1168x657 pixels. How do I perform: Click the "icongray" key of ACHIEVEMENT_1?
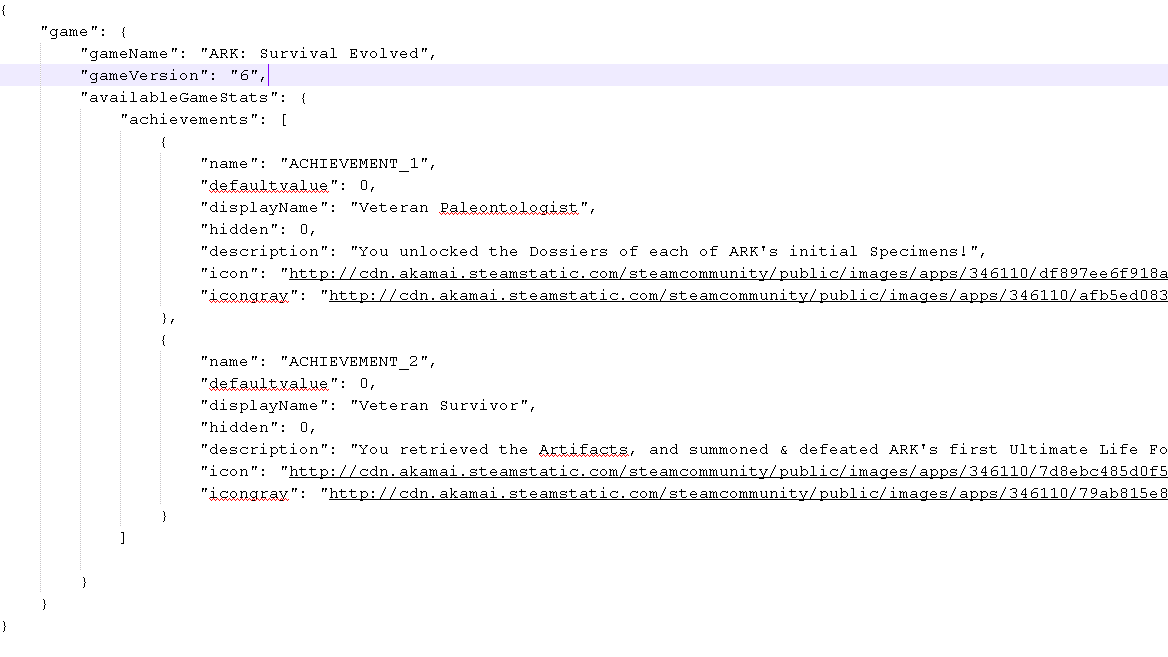(248, 296)
